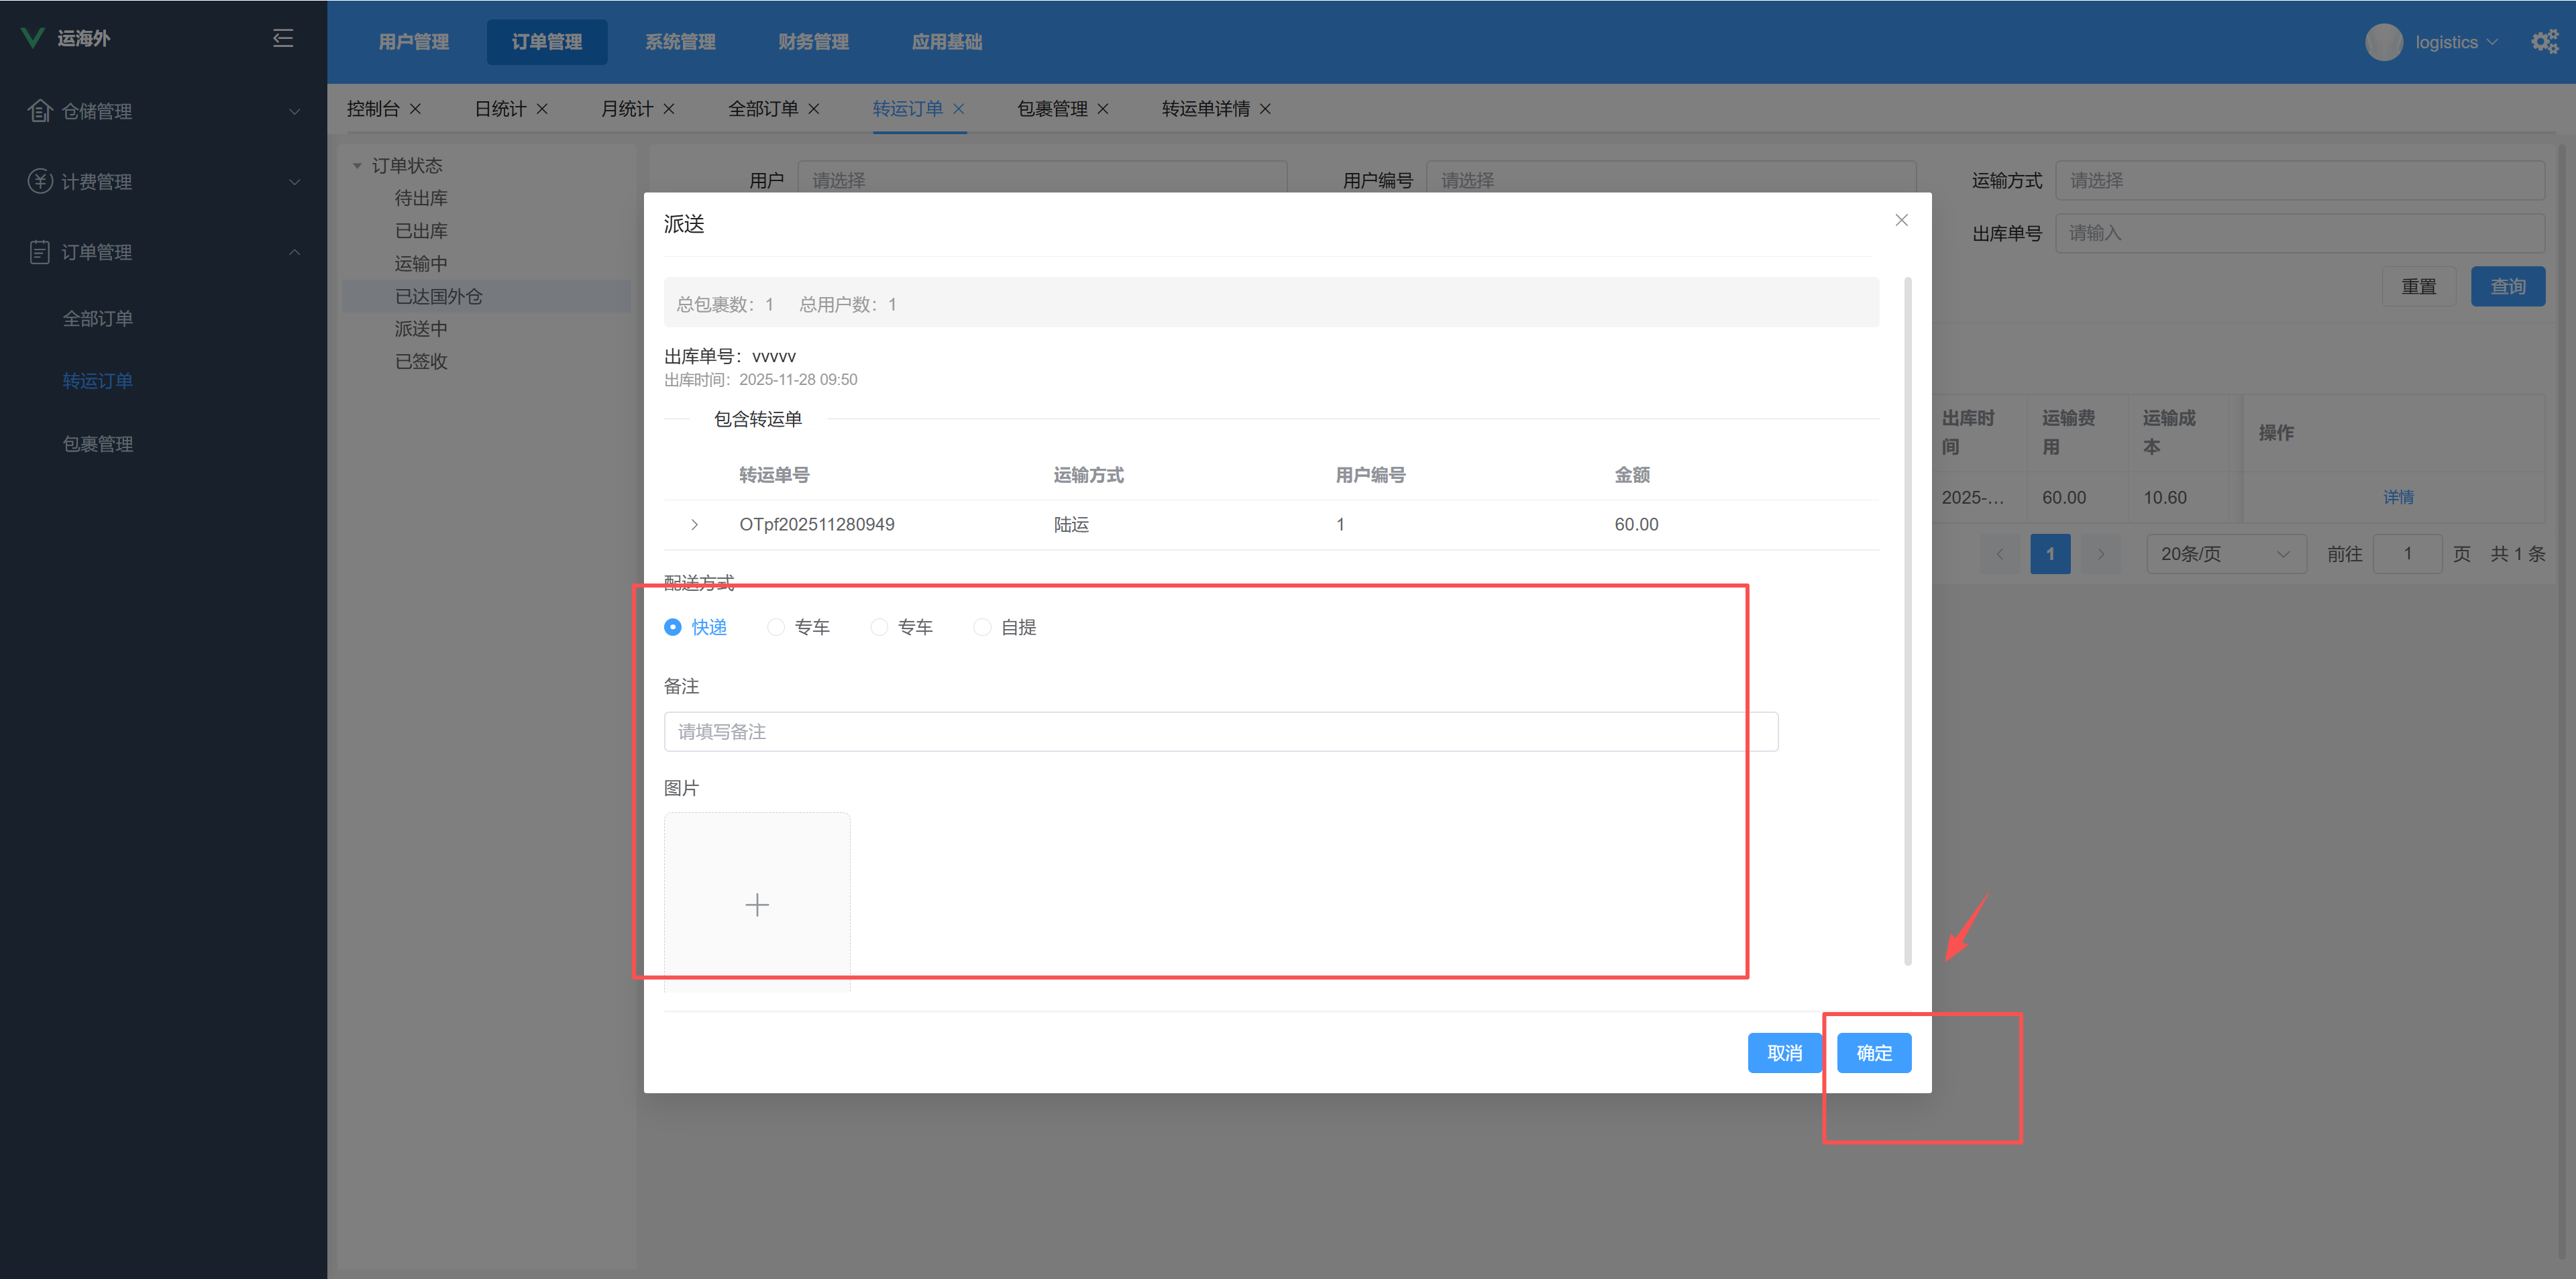The width and height of the screenshot is (2576, 1279).
Task: Click the 备注 remarks input field
Action: click(x=1220, y=732)
